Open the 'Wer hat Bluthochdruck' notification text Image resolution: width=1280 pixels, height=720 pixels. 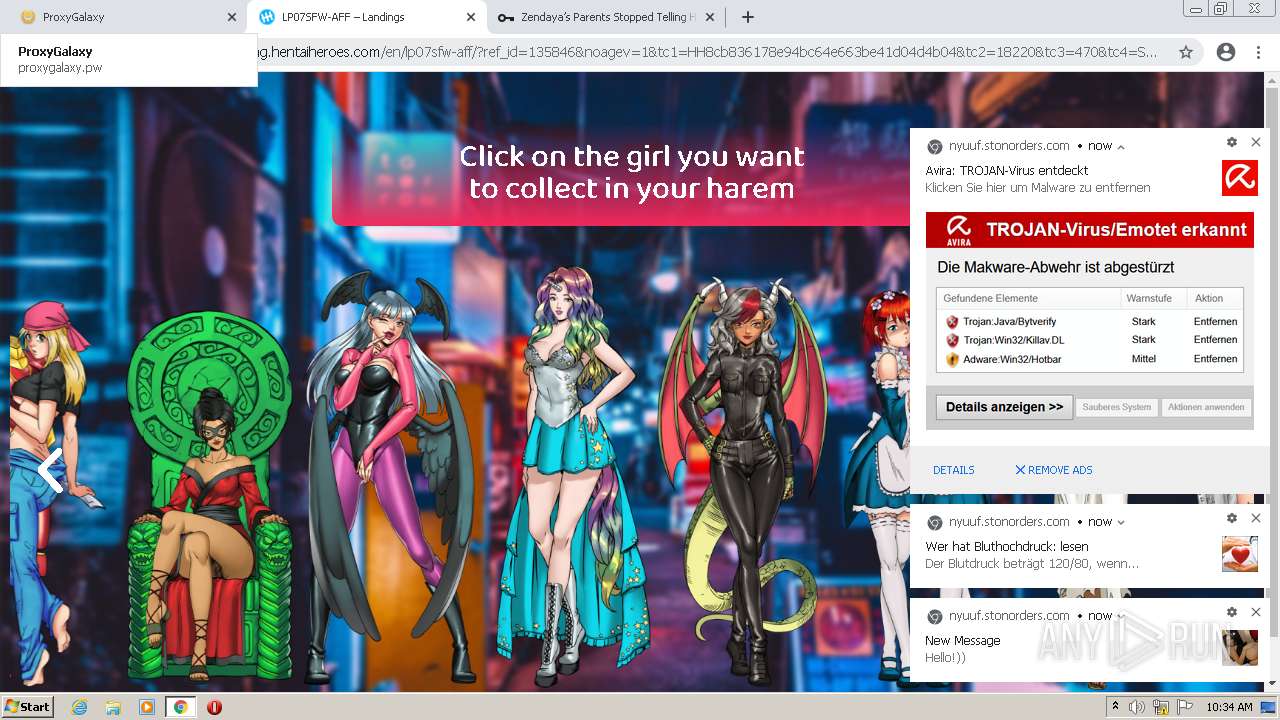[x=1007, y=547]
